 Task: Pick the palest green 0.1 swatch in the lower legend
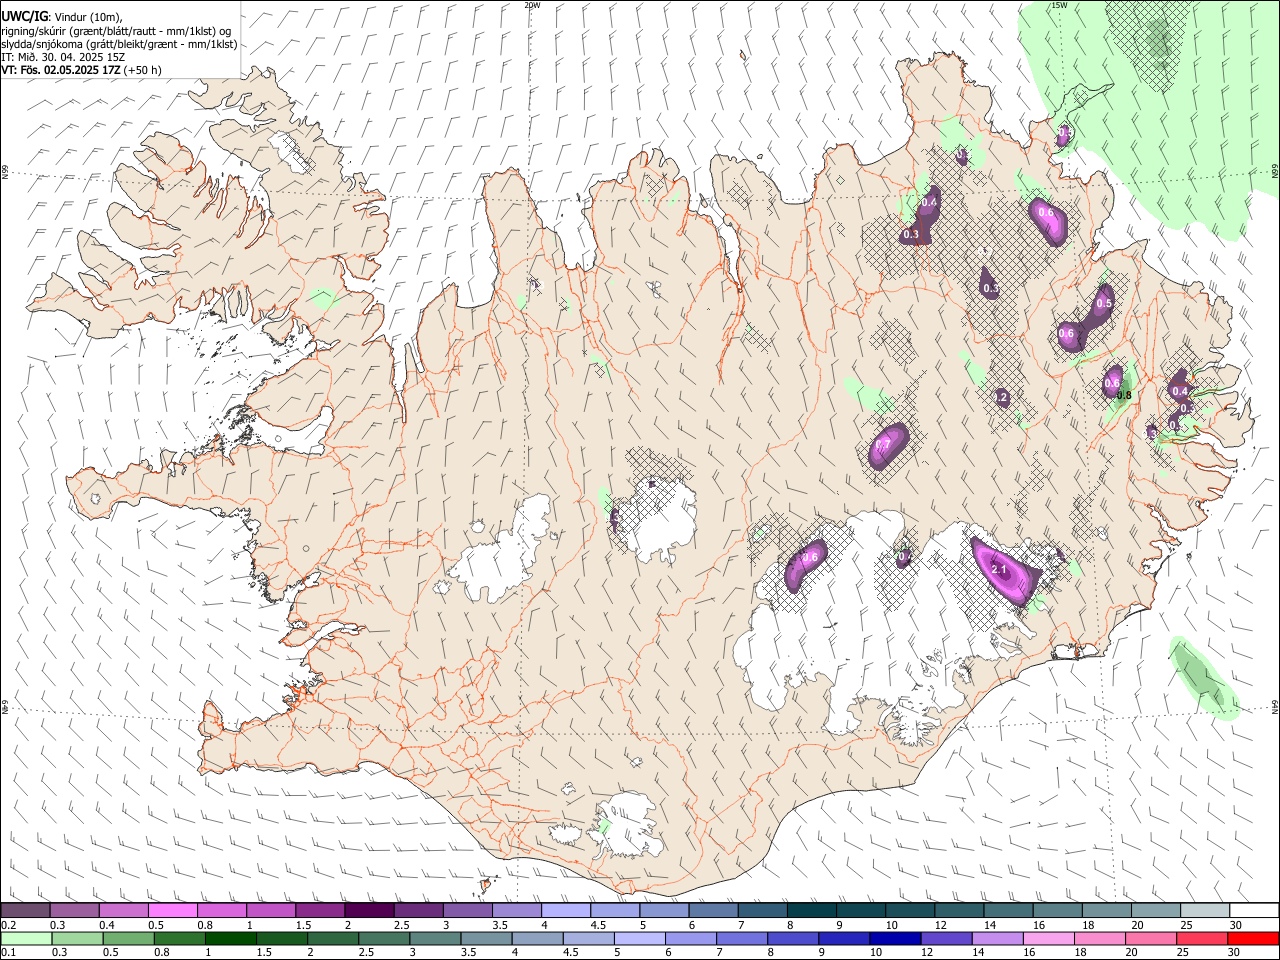26,939
